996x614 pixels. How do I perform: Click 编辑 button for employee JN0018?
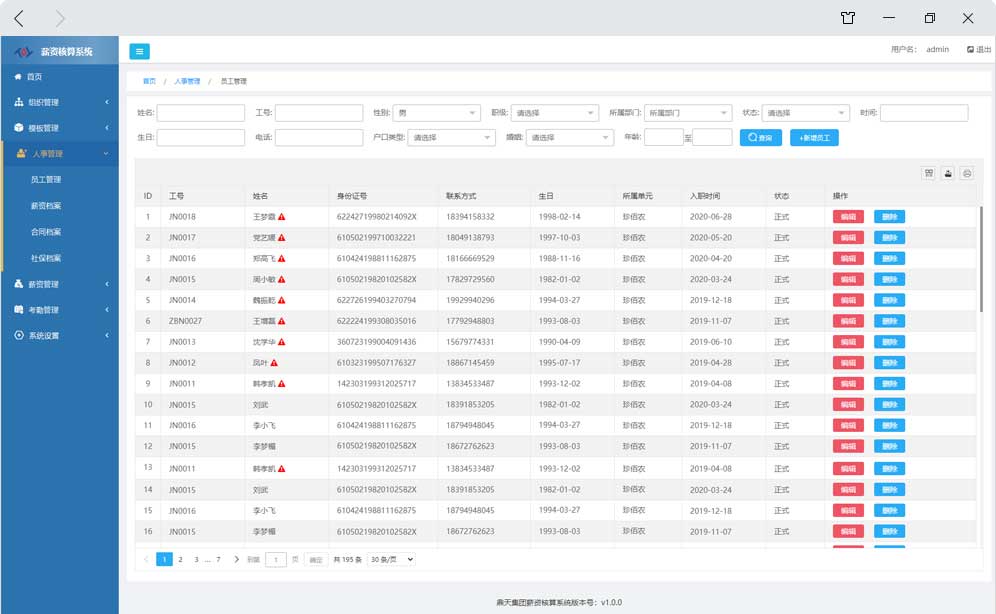click(x=848, y=217)
